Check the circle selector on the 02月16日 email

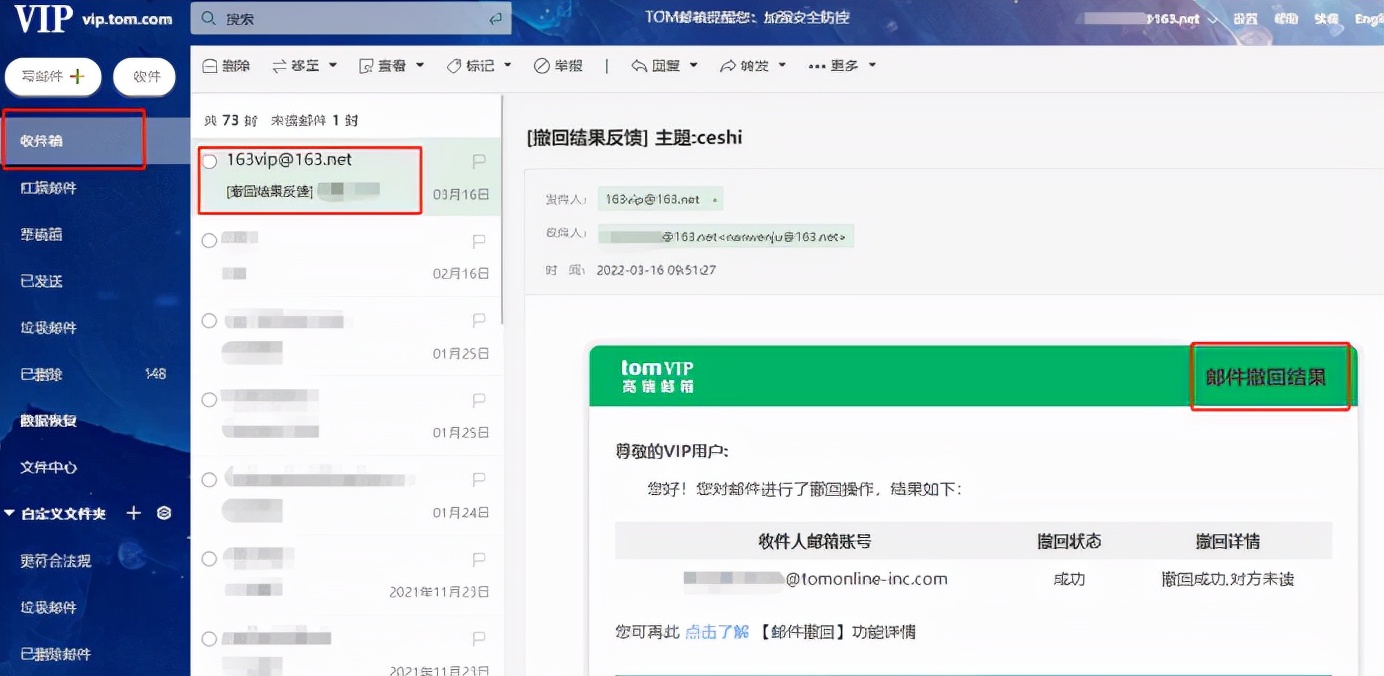point(209,239)
